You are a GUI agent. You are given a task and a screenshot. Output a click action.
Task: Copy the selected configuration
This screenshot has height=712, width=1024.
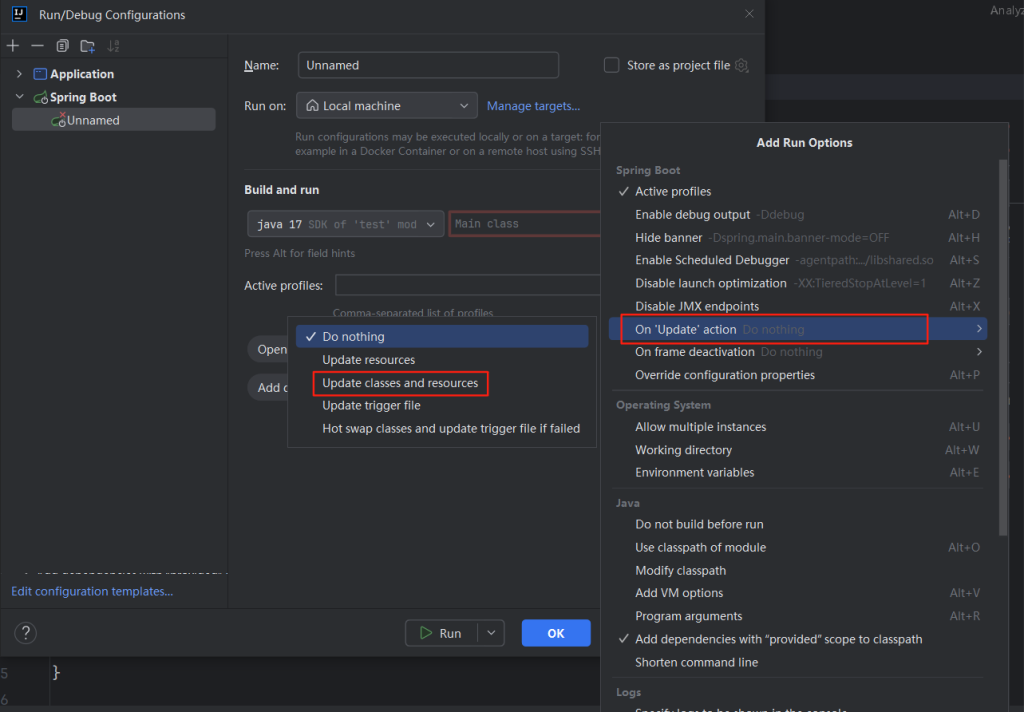coord(62,46)
